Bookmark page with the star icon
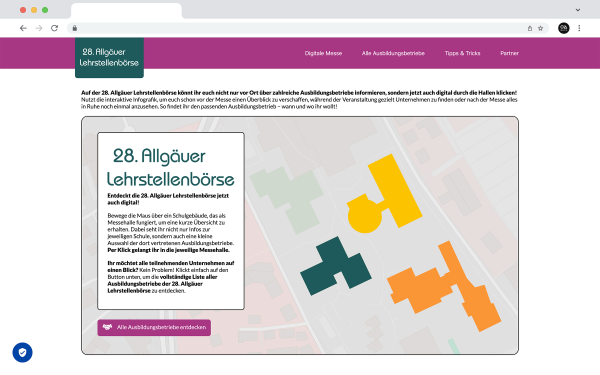 click(540, 28)
